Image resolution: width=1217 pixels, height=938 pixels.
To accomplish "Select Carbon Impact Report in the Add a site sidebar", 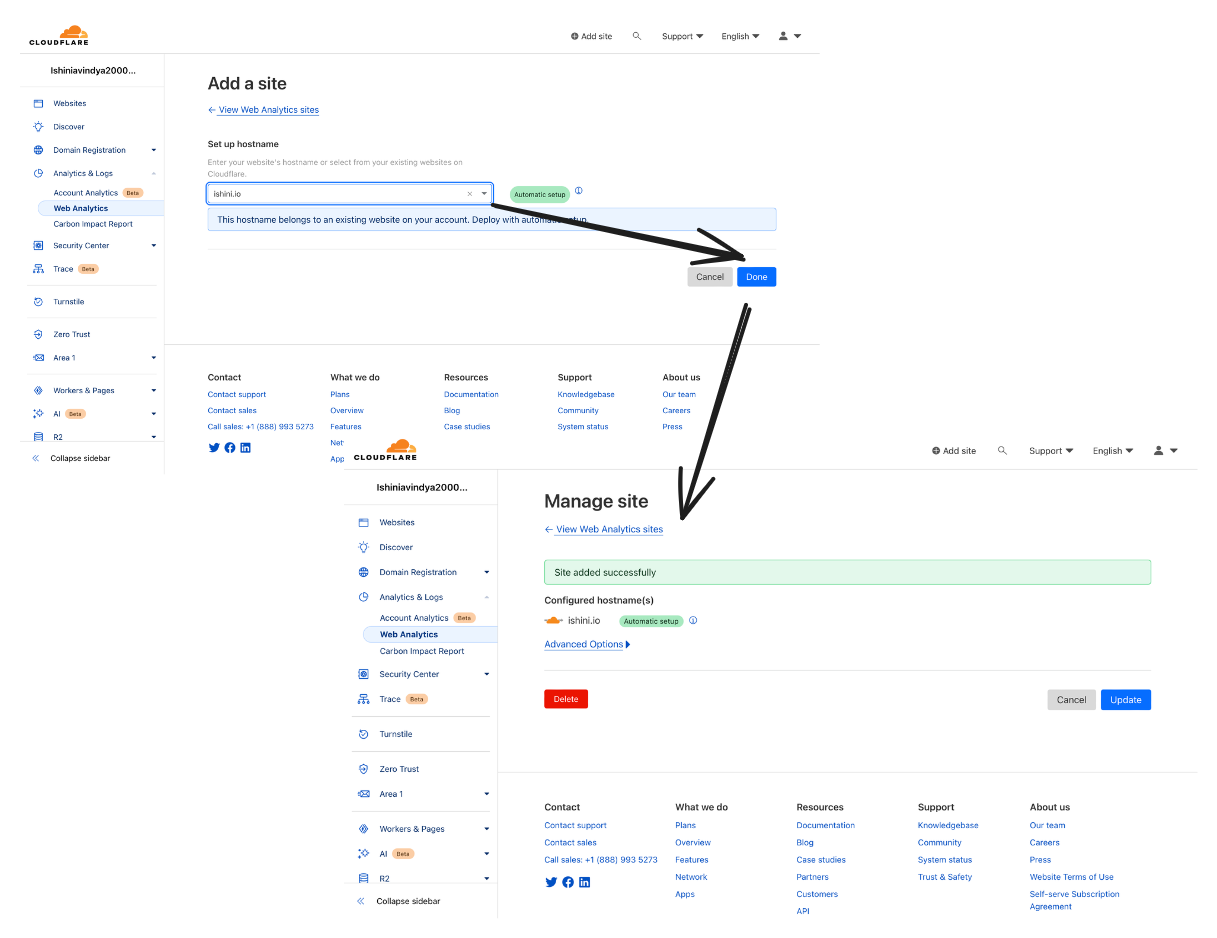I will 93,224.
